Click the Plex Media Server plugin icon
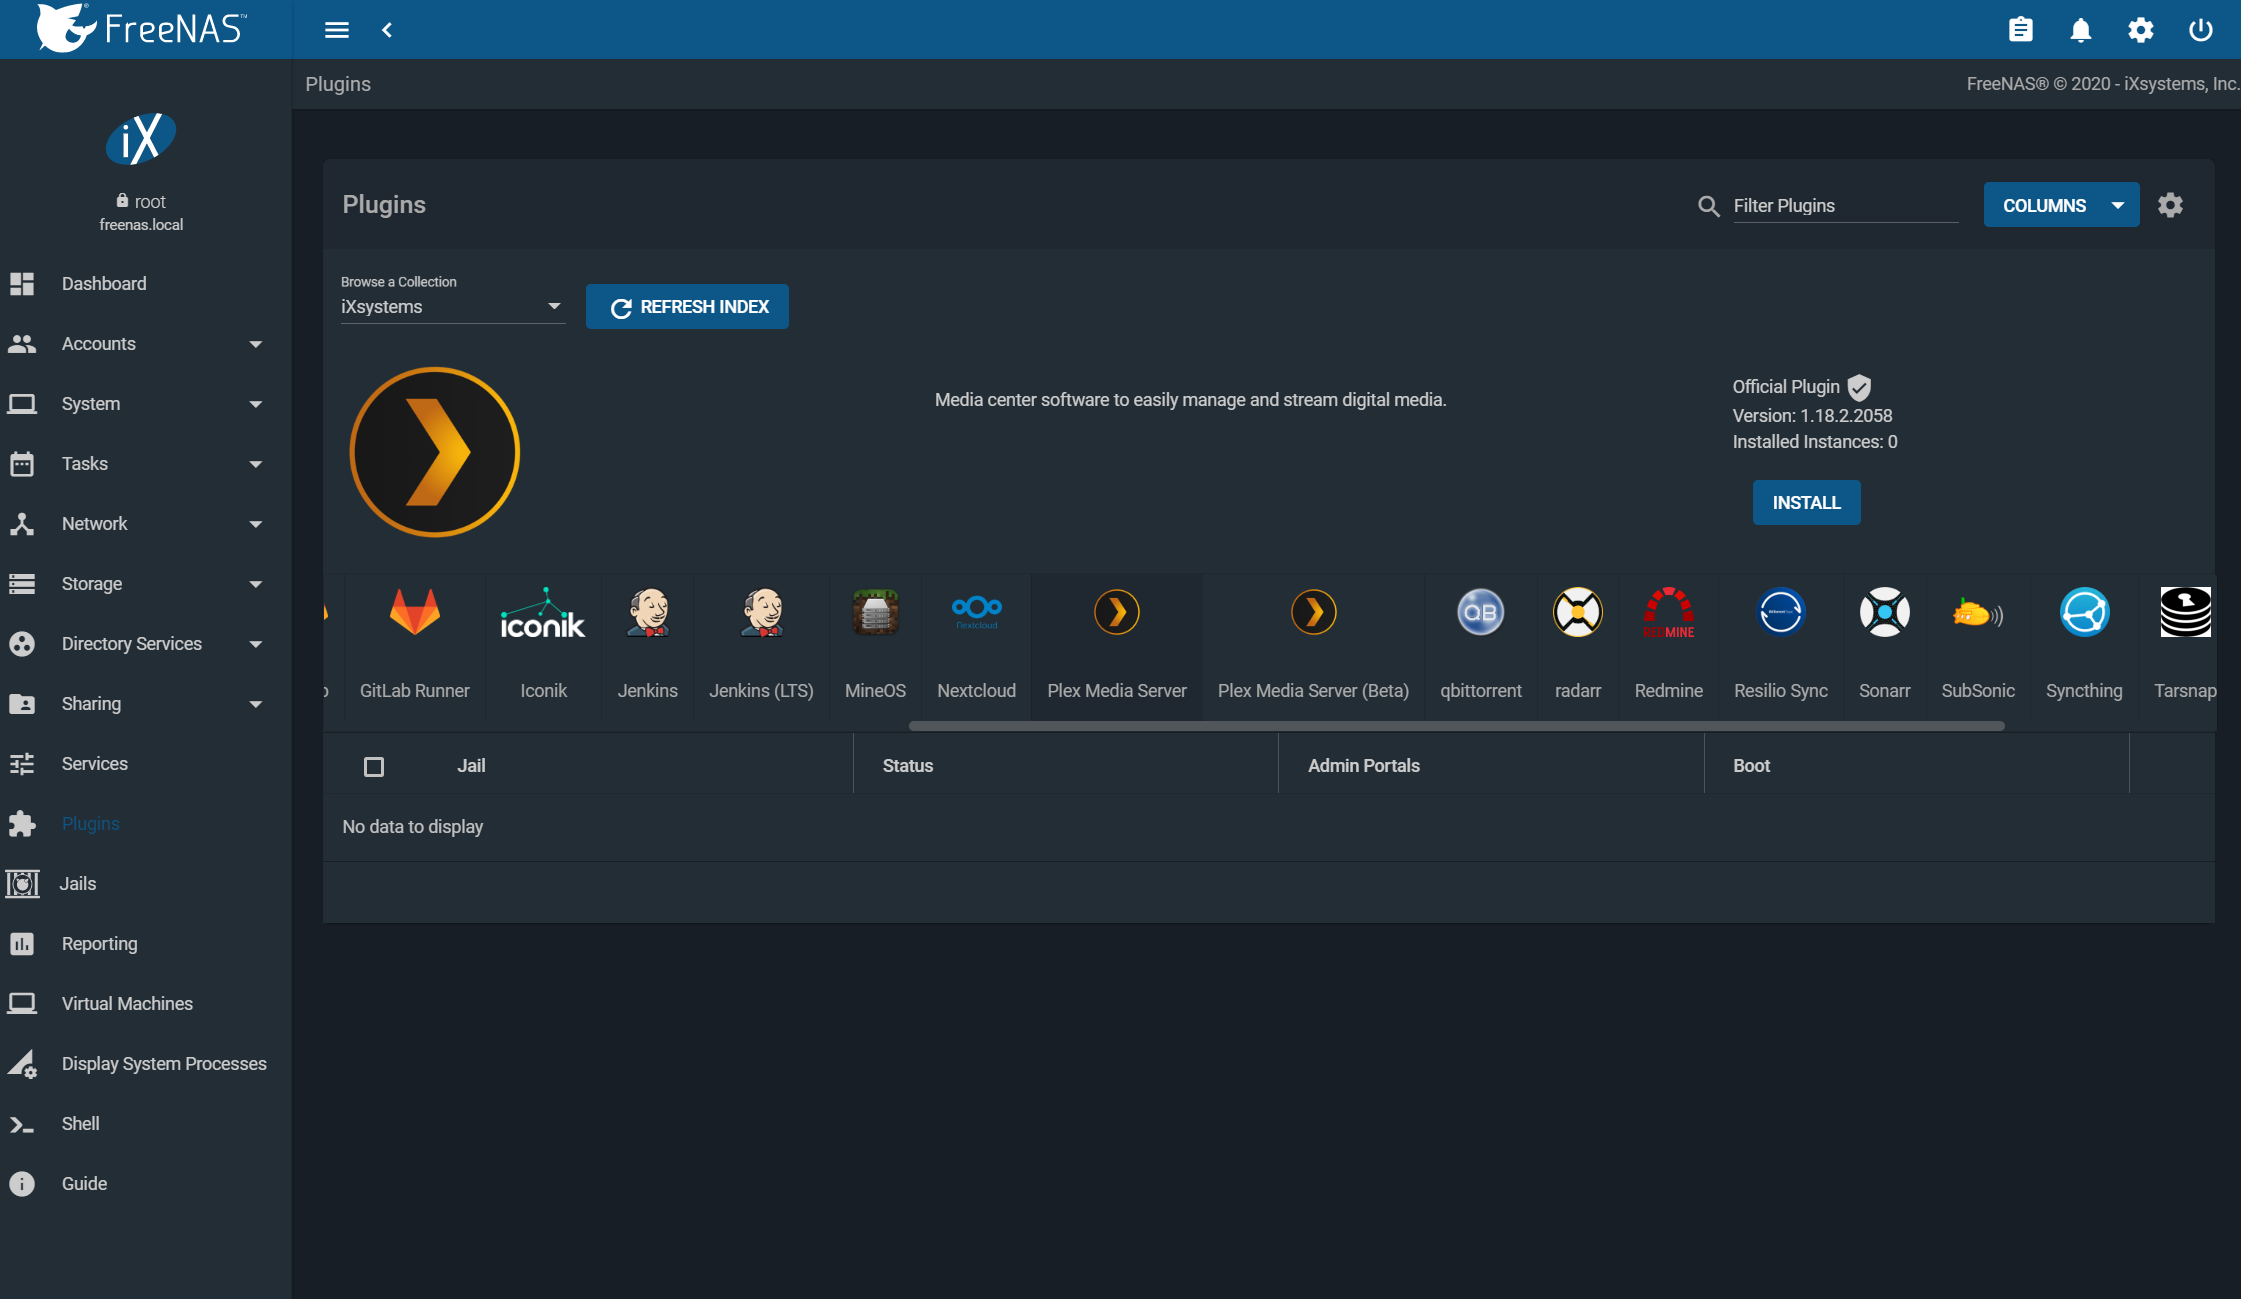Viewport: 2241px width, 1299px height. (1114, 612)
